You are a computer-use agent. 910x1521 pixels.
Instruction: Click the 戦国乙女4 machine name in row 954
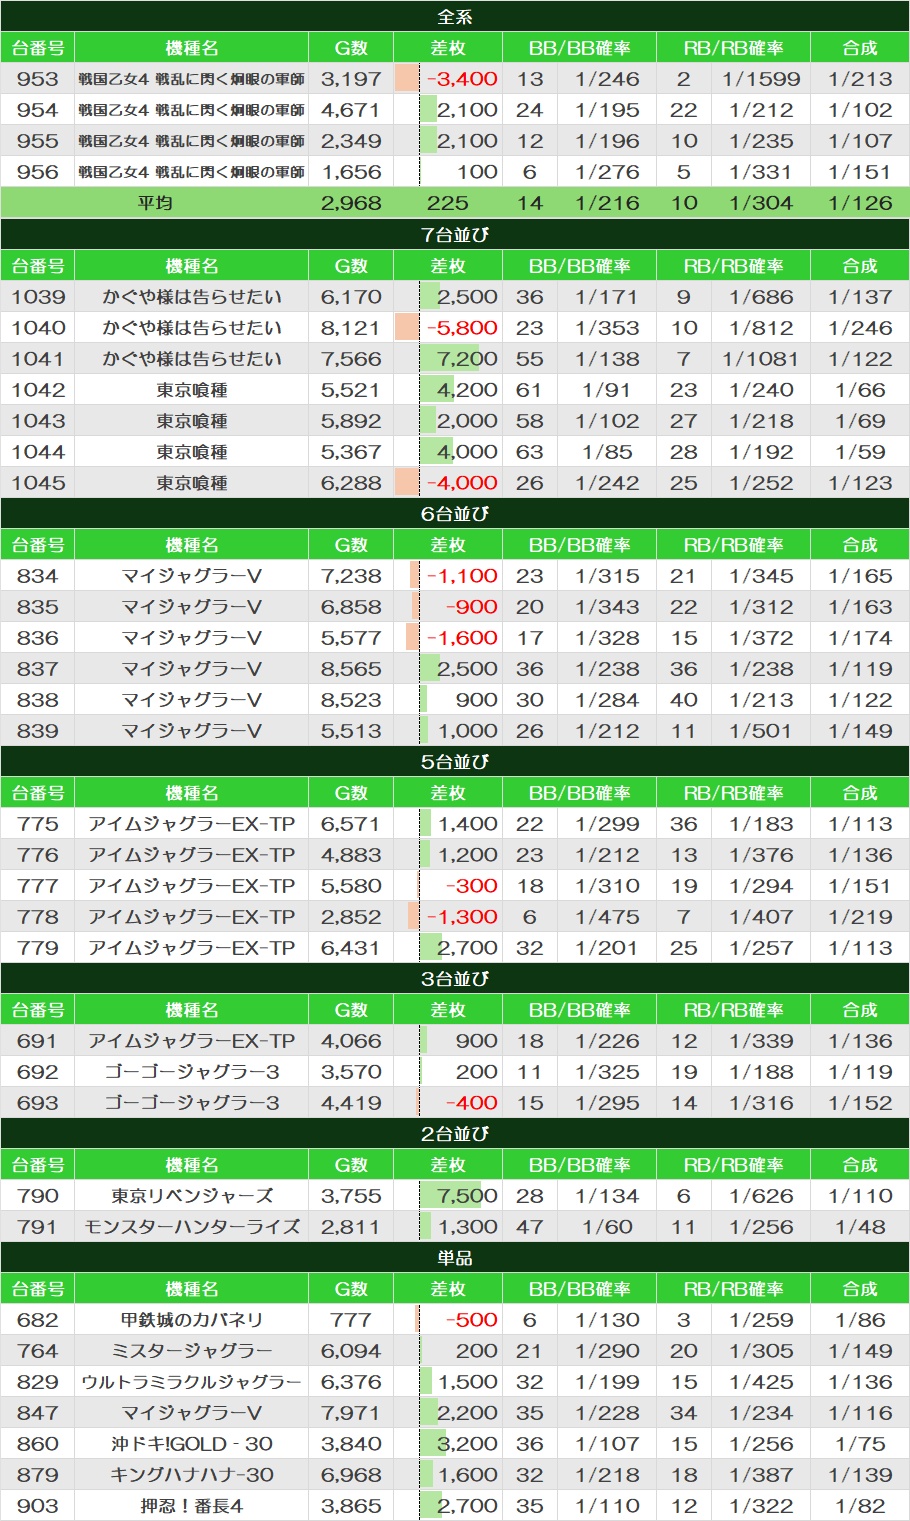(x=191, y=110)
